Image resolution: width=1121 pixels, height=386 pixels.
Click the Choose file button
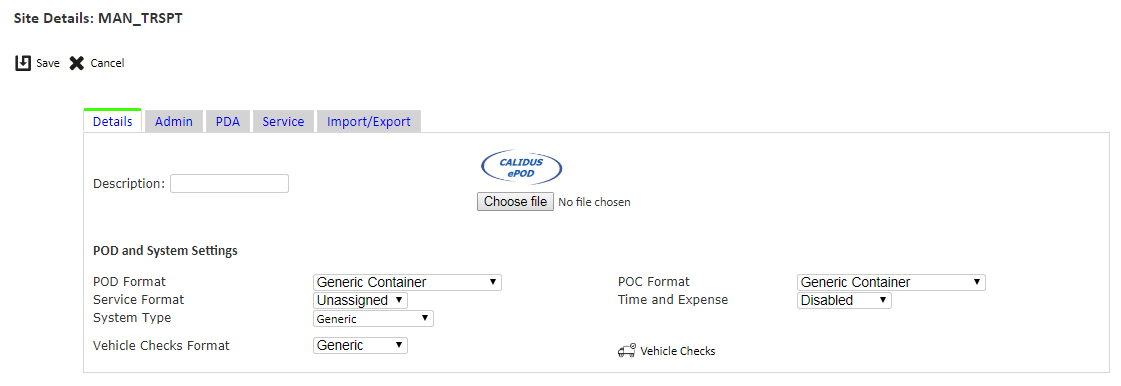[515, 202]
